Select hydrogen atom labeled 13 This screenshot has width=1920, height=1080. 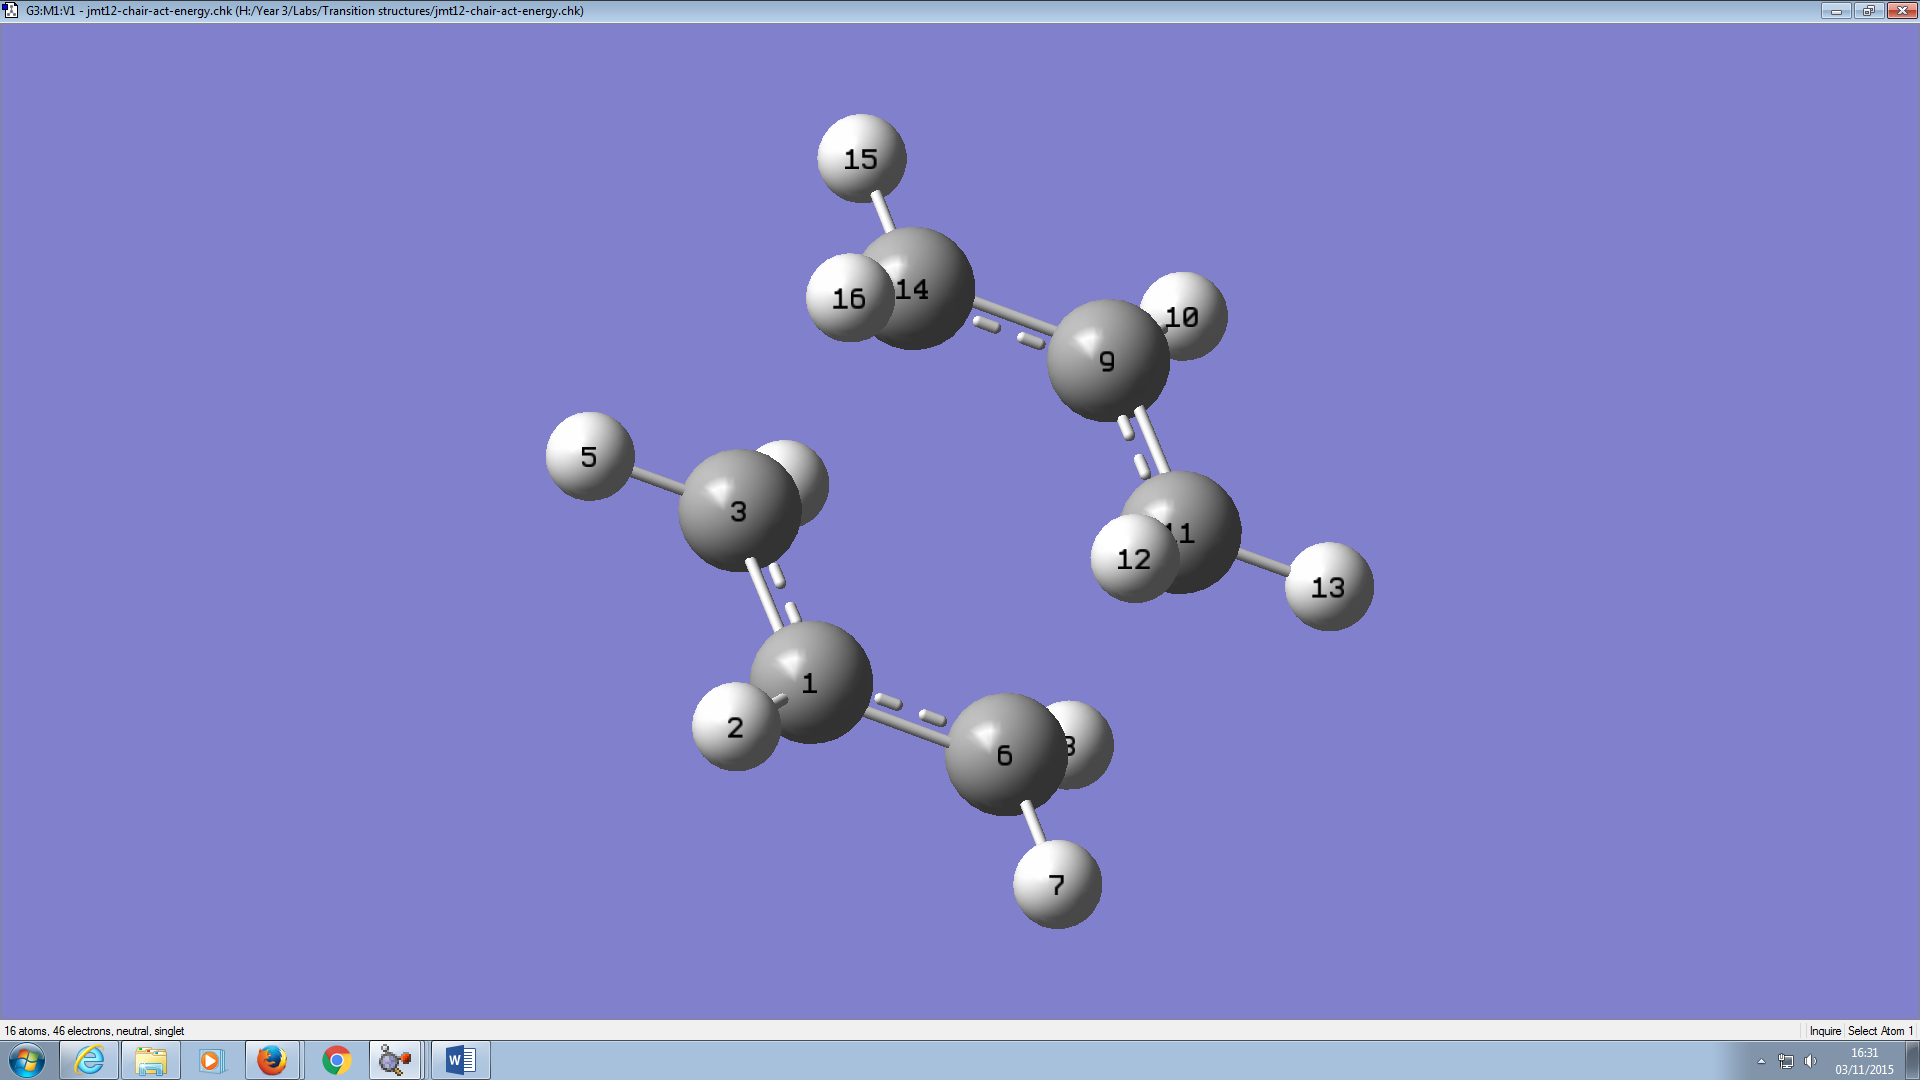click(x=1328, y=587)
